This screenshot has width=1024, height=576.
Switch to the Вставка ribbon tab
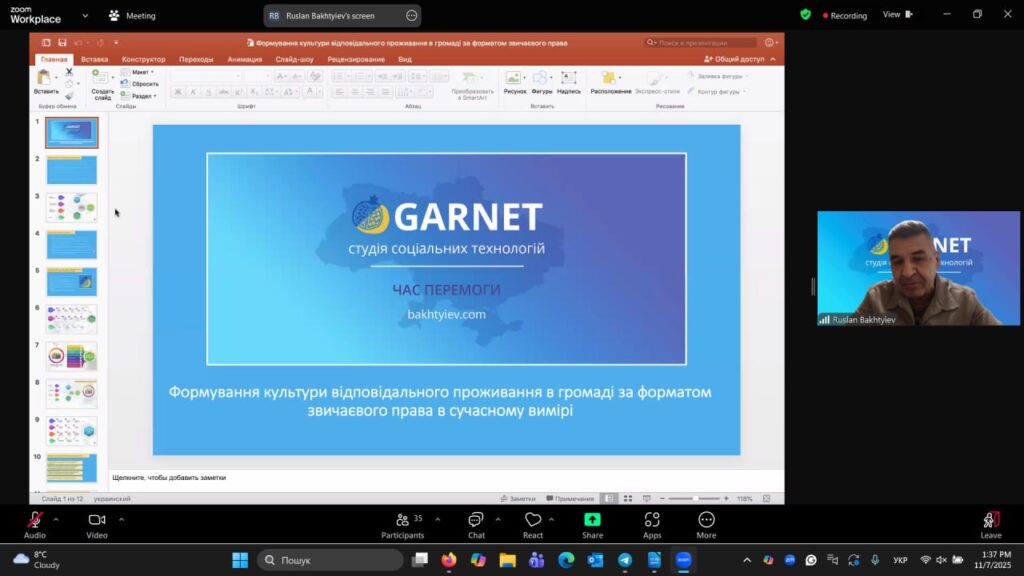[x=95, y=59]
